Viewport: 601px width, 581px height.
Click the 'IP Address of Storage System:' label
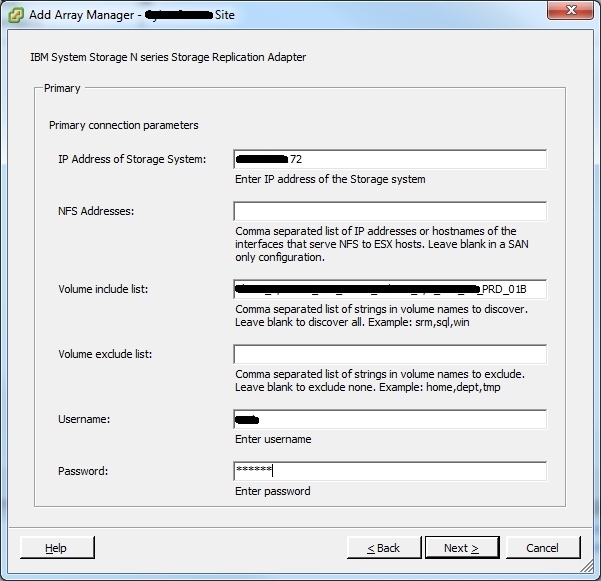[132, 159]
